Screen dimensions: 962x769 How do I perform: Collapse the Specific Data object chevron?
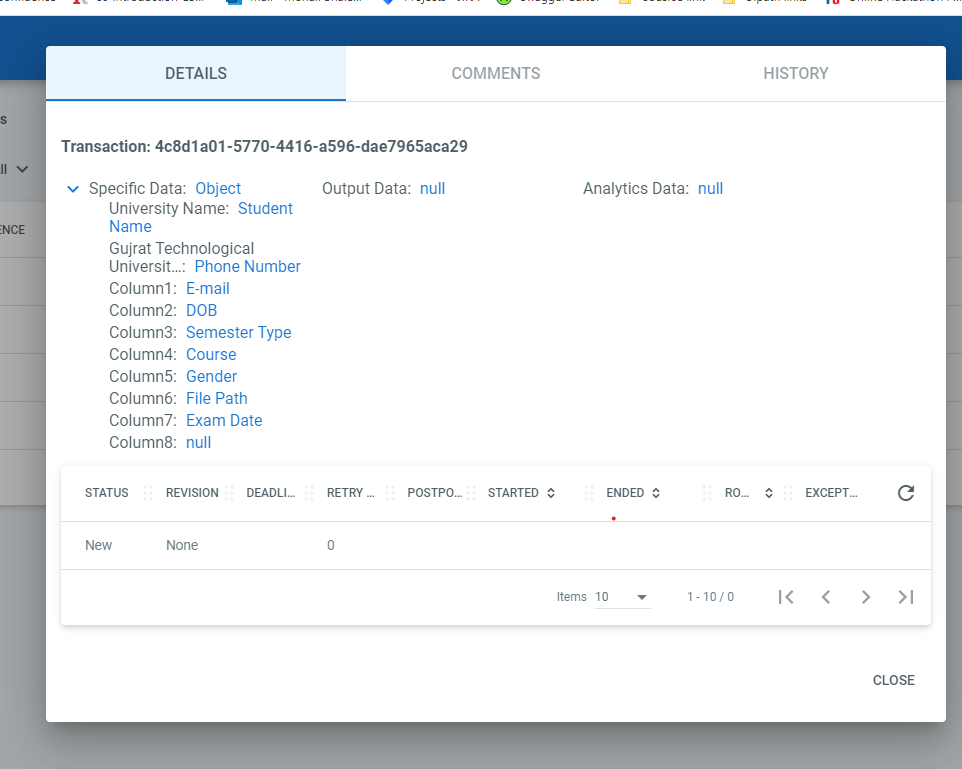(x=73, y=189)
